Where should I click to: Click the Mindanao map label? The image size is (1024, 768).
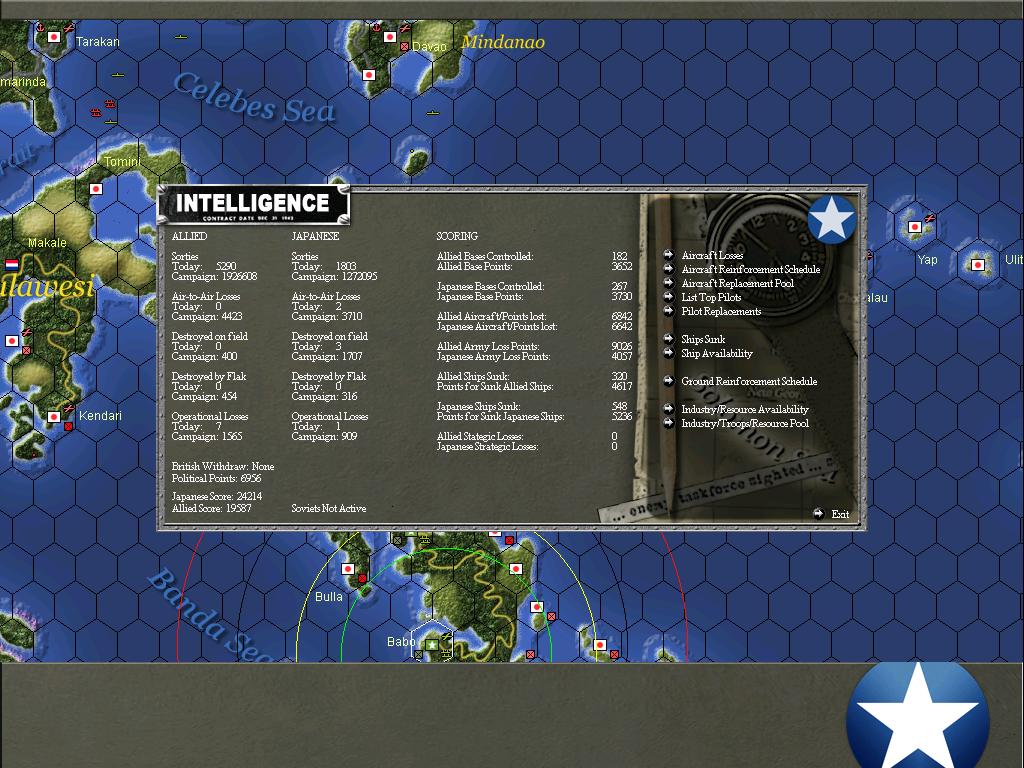(503, 42)
